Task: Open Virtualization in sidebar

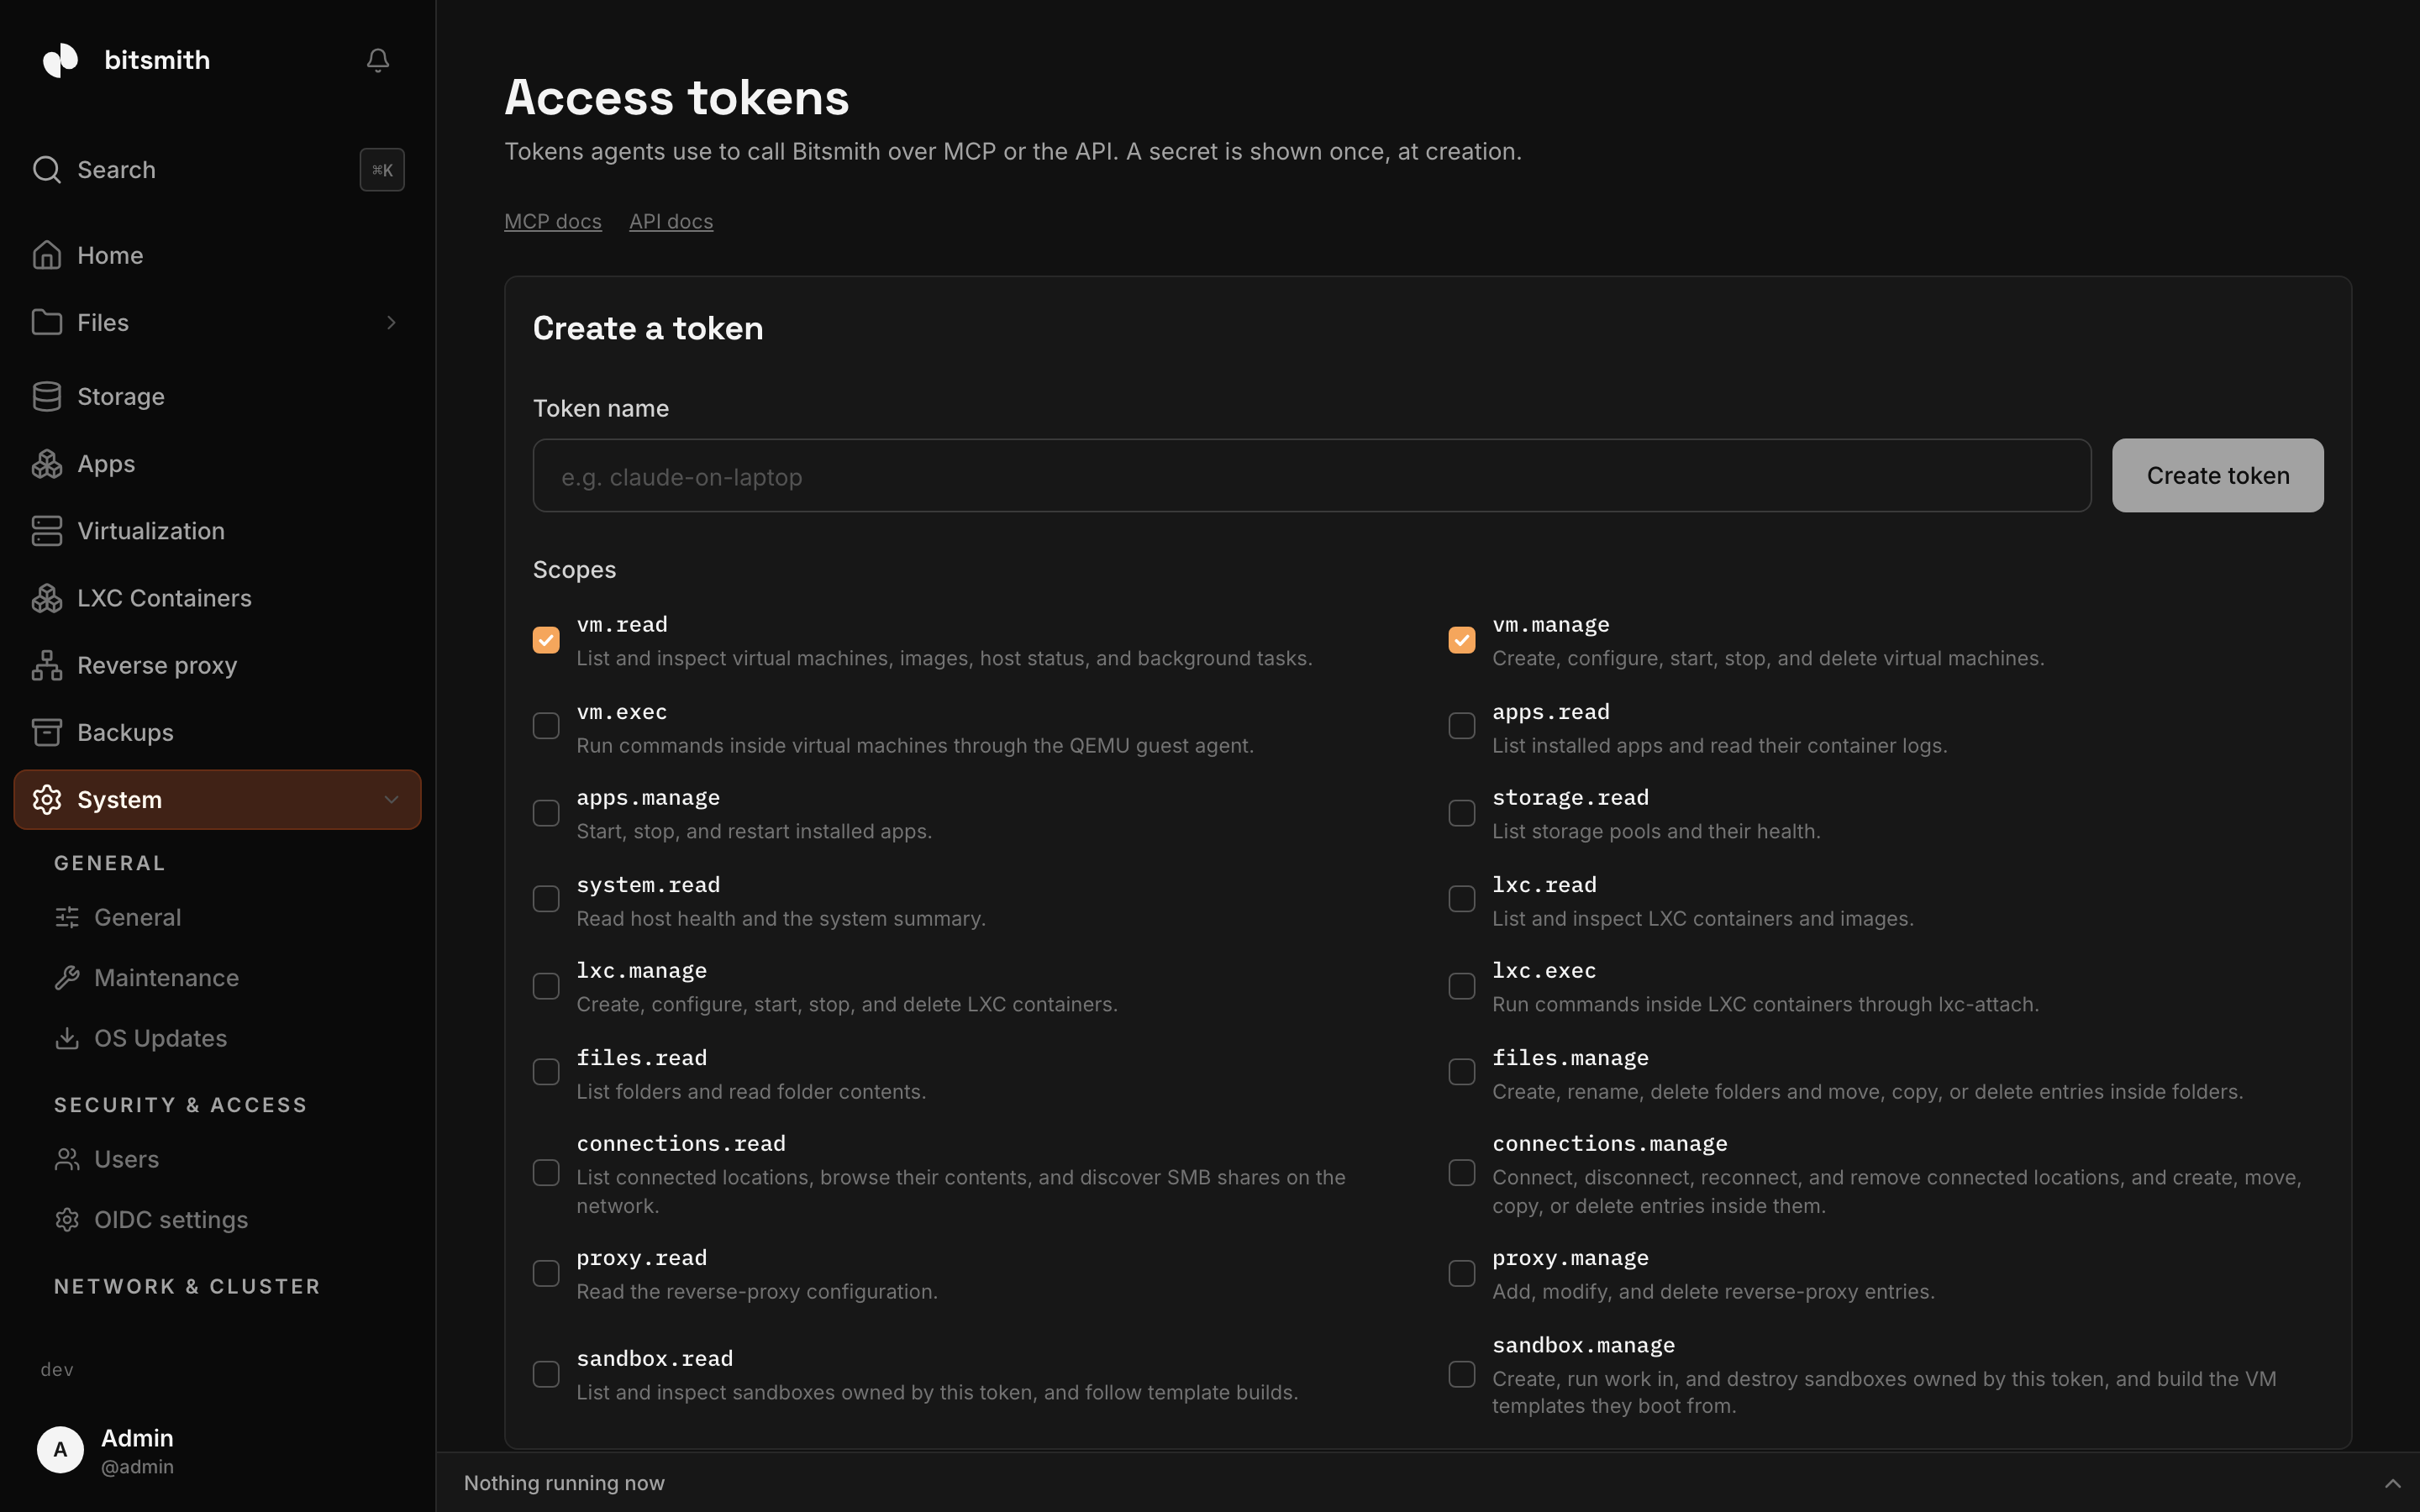Action: [x=217, y=531]
